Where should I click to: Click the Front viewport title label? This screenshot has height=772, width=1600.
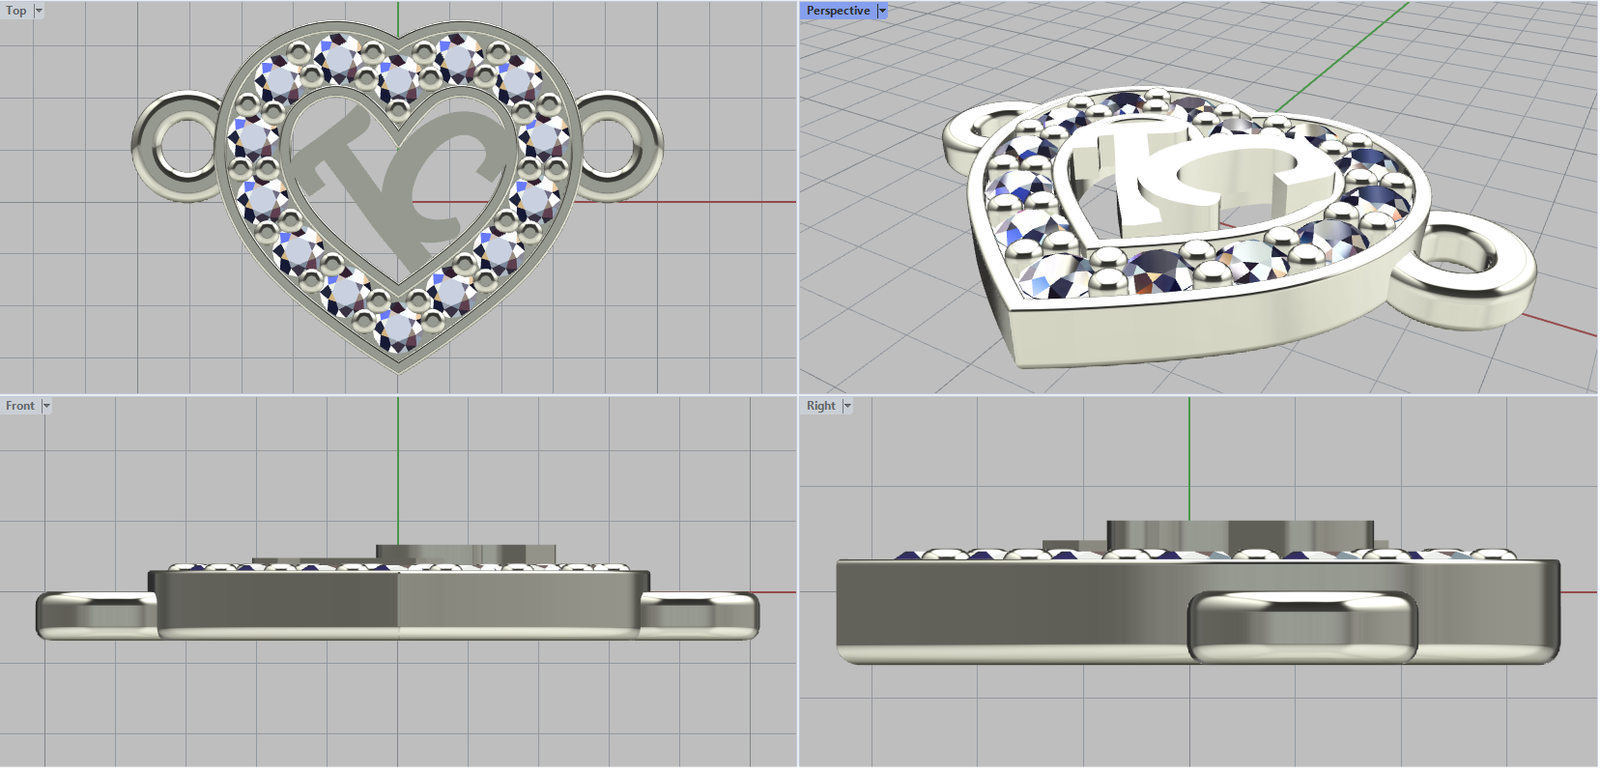(x=19, y=406)
